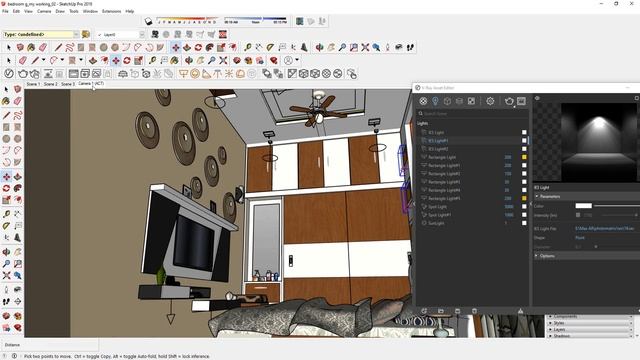Click the trash icon in Asset Editor footer
This screenshot has height=360, width=640.
[474, 311]
